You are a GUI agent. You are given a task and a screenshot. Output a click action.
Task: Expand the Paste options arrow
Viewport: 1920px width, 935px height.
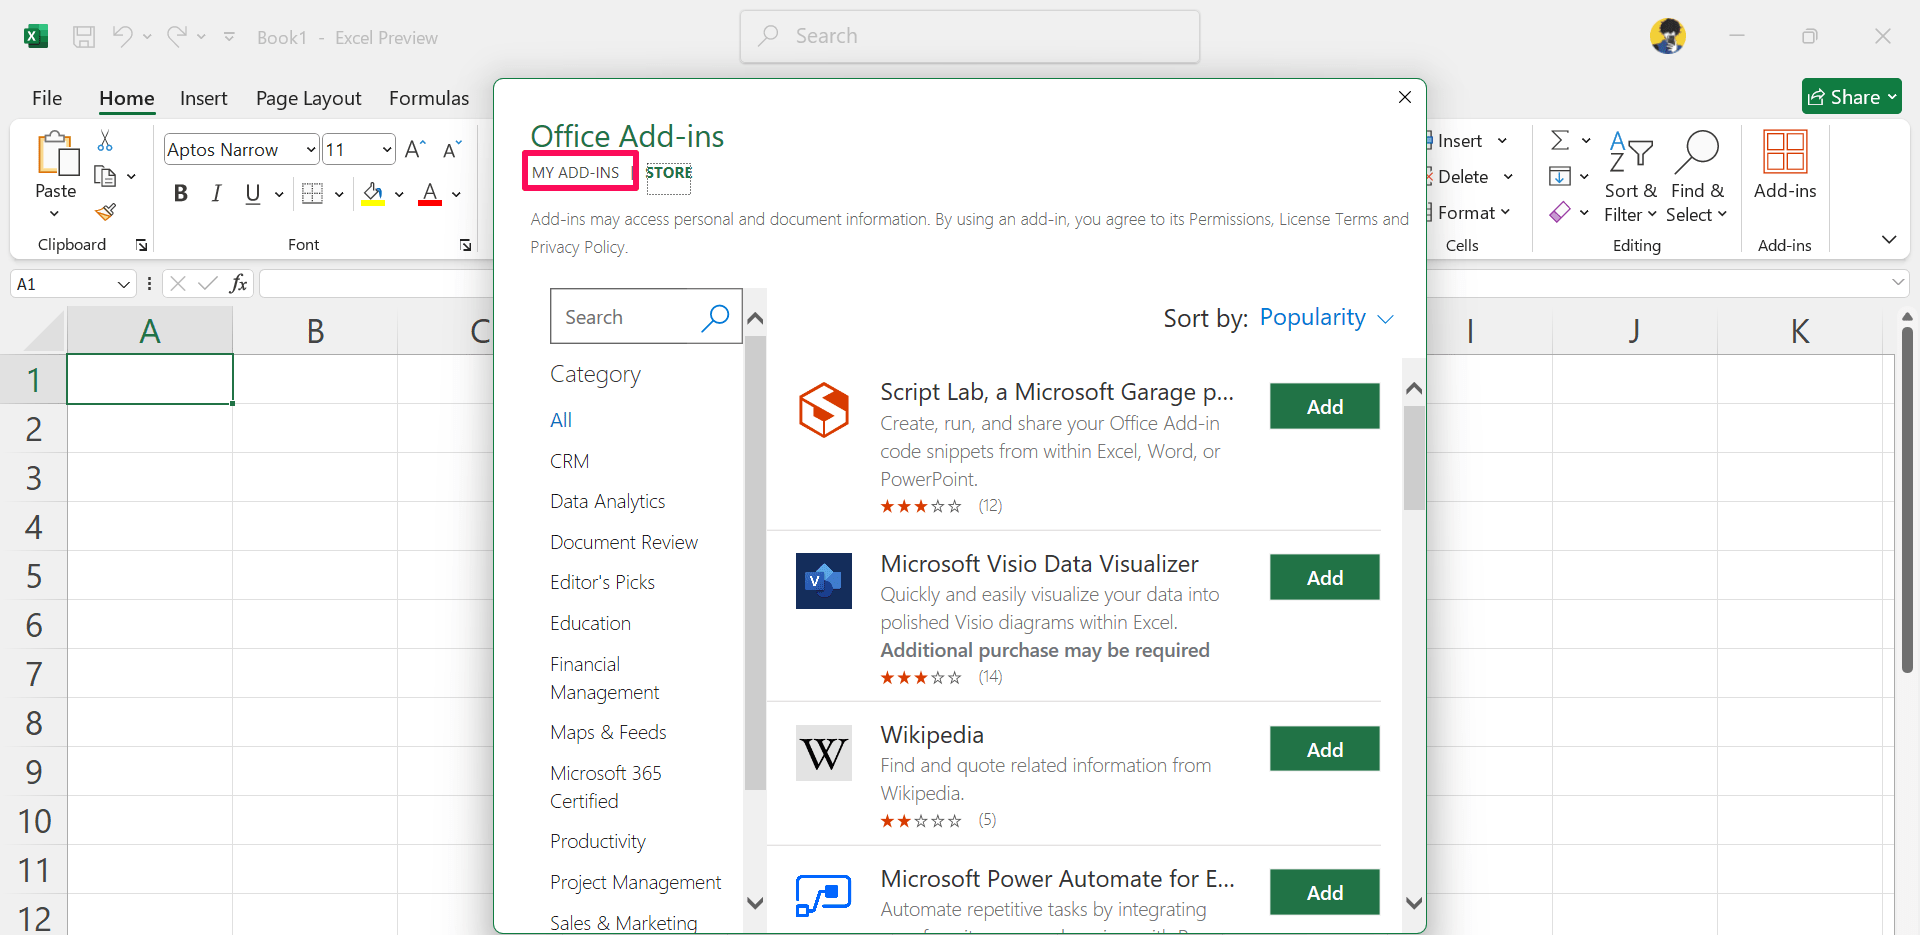point(55,214)
